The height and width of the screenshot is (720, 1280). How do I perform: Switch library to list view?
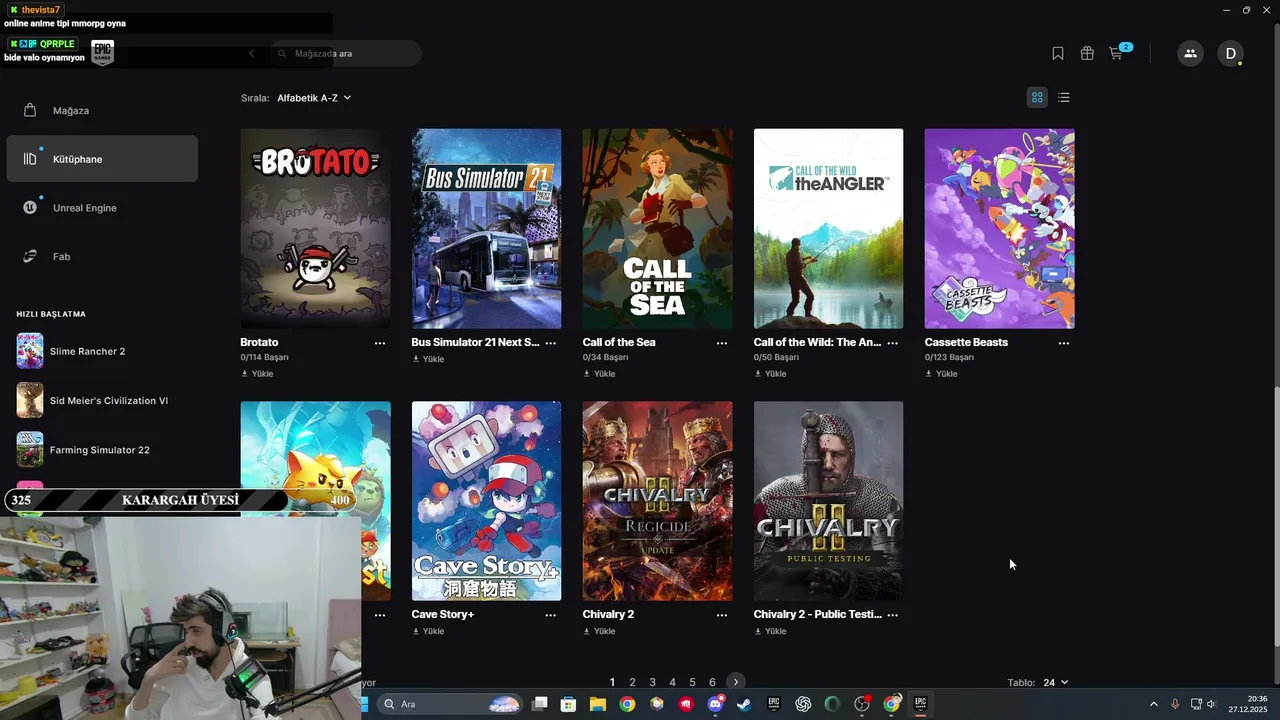tap(1064, 97)
